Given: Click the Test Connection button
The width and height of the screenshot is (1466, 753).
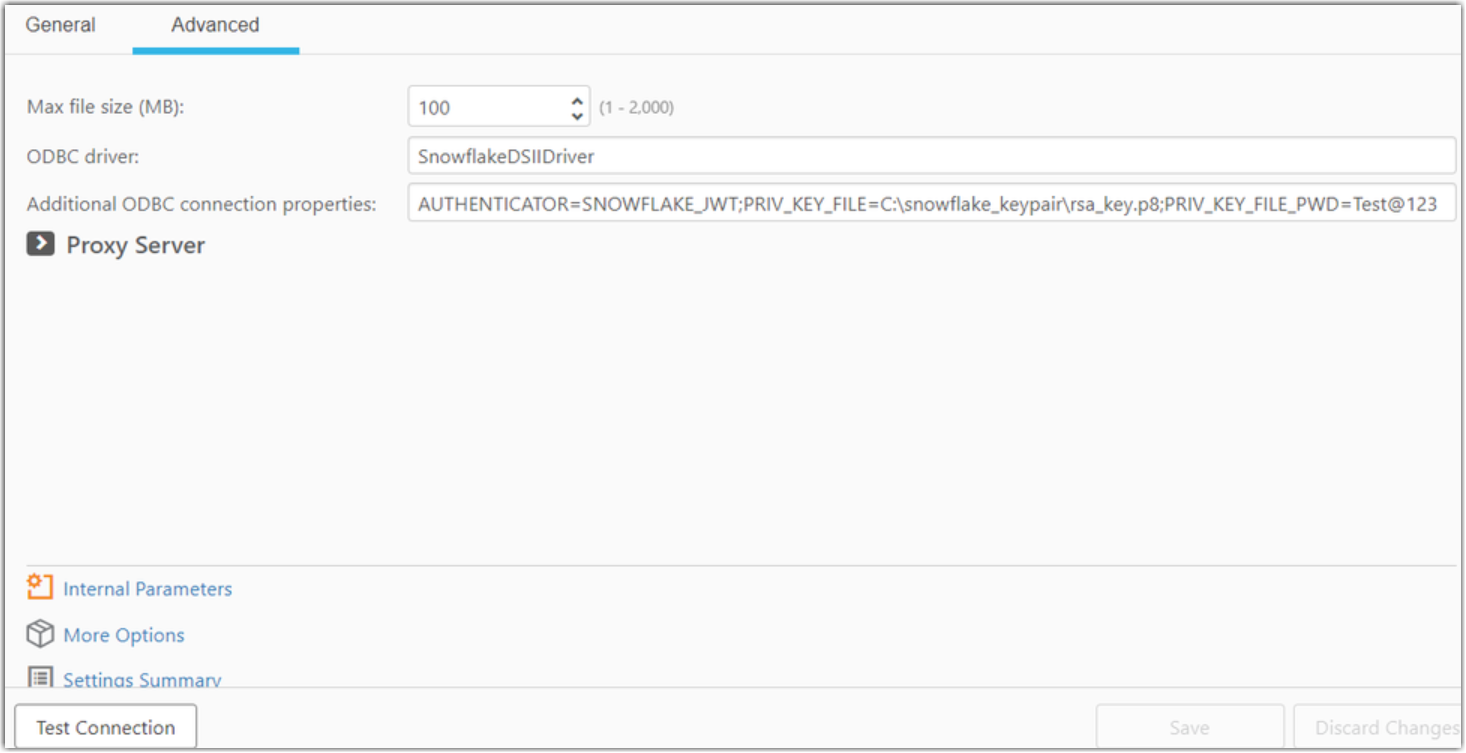Looking at the screenshot, I should (x=105, y=727).
